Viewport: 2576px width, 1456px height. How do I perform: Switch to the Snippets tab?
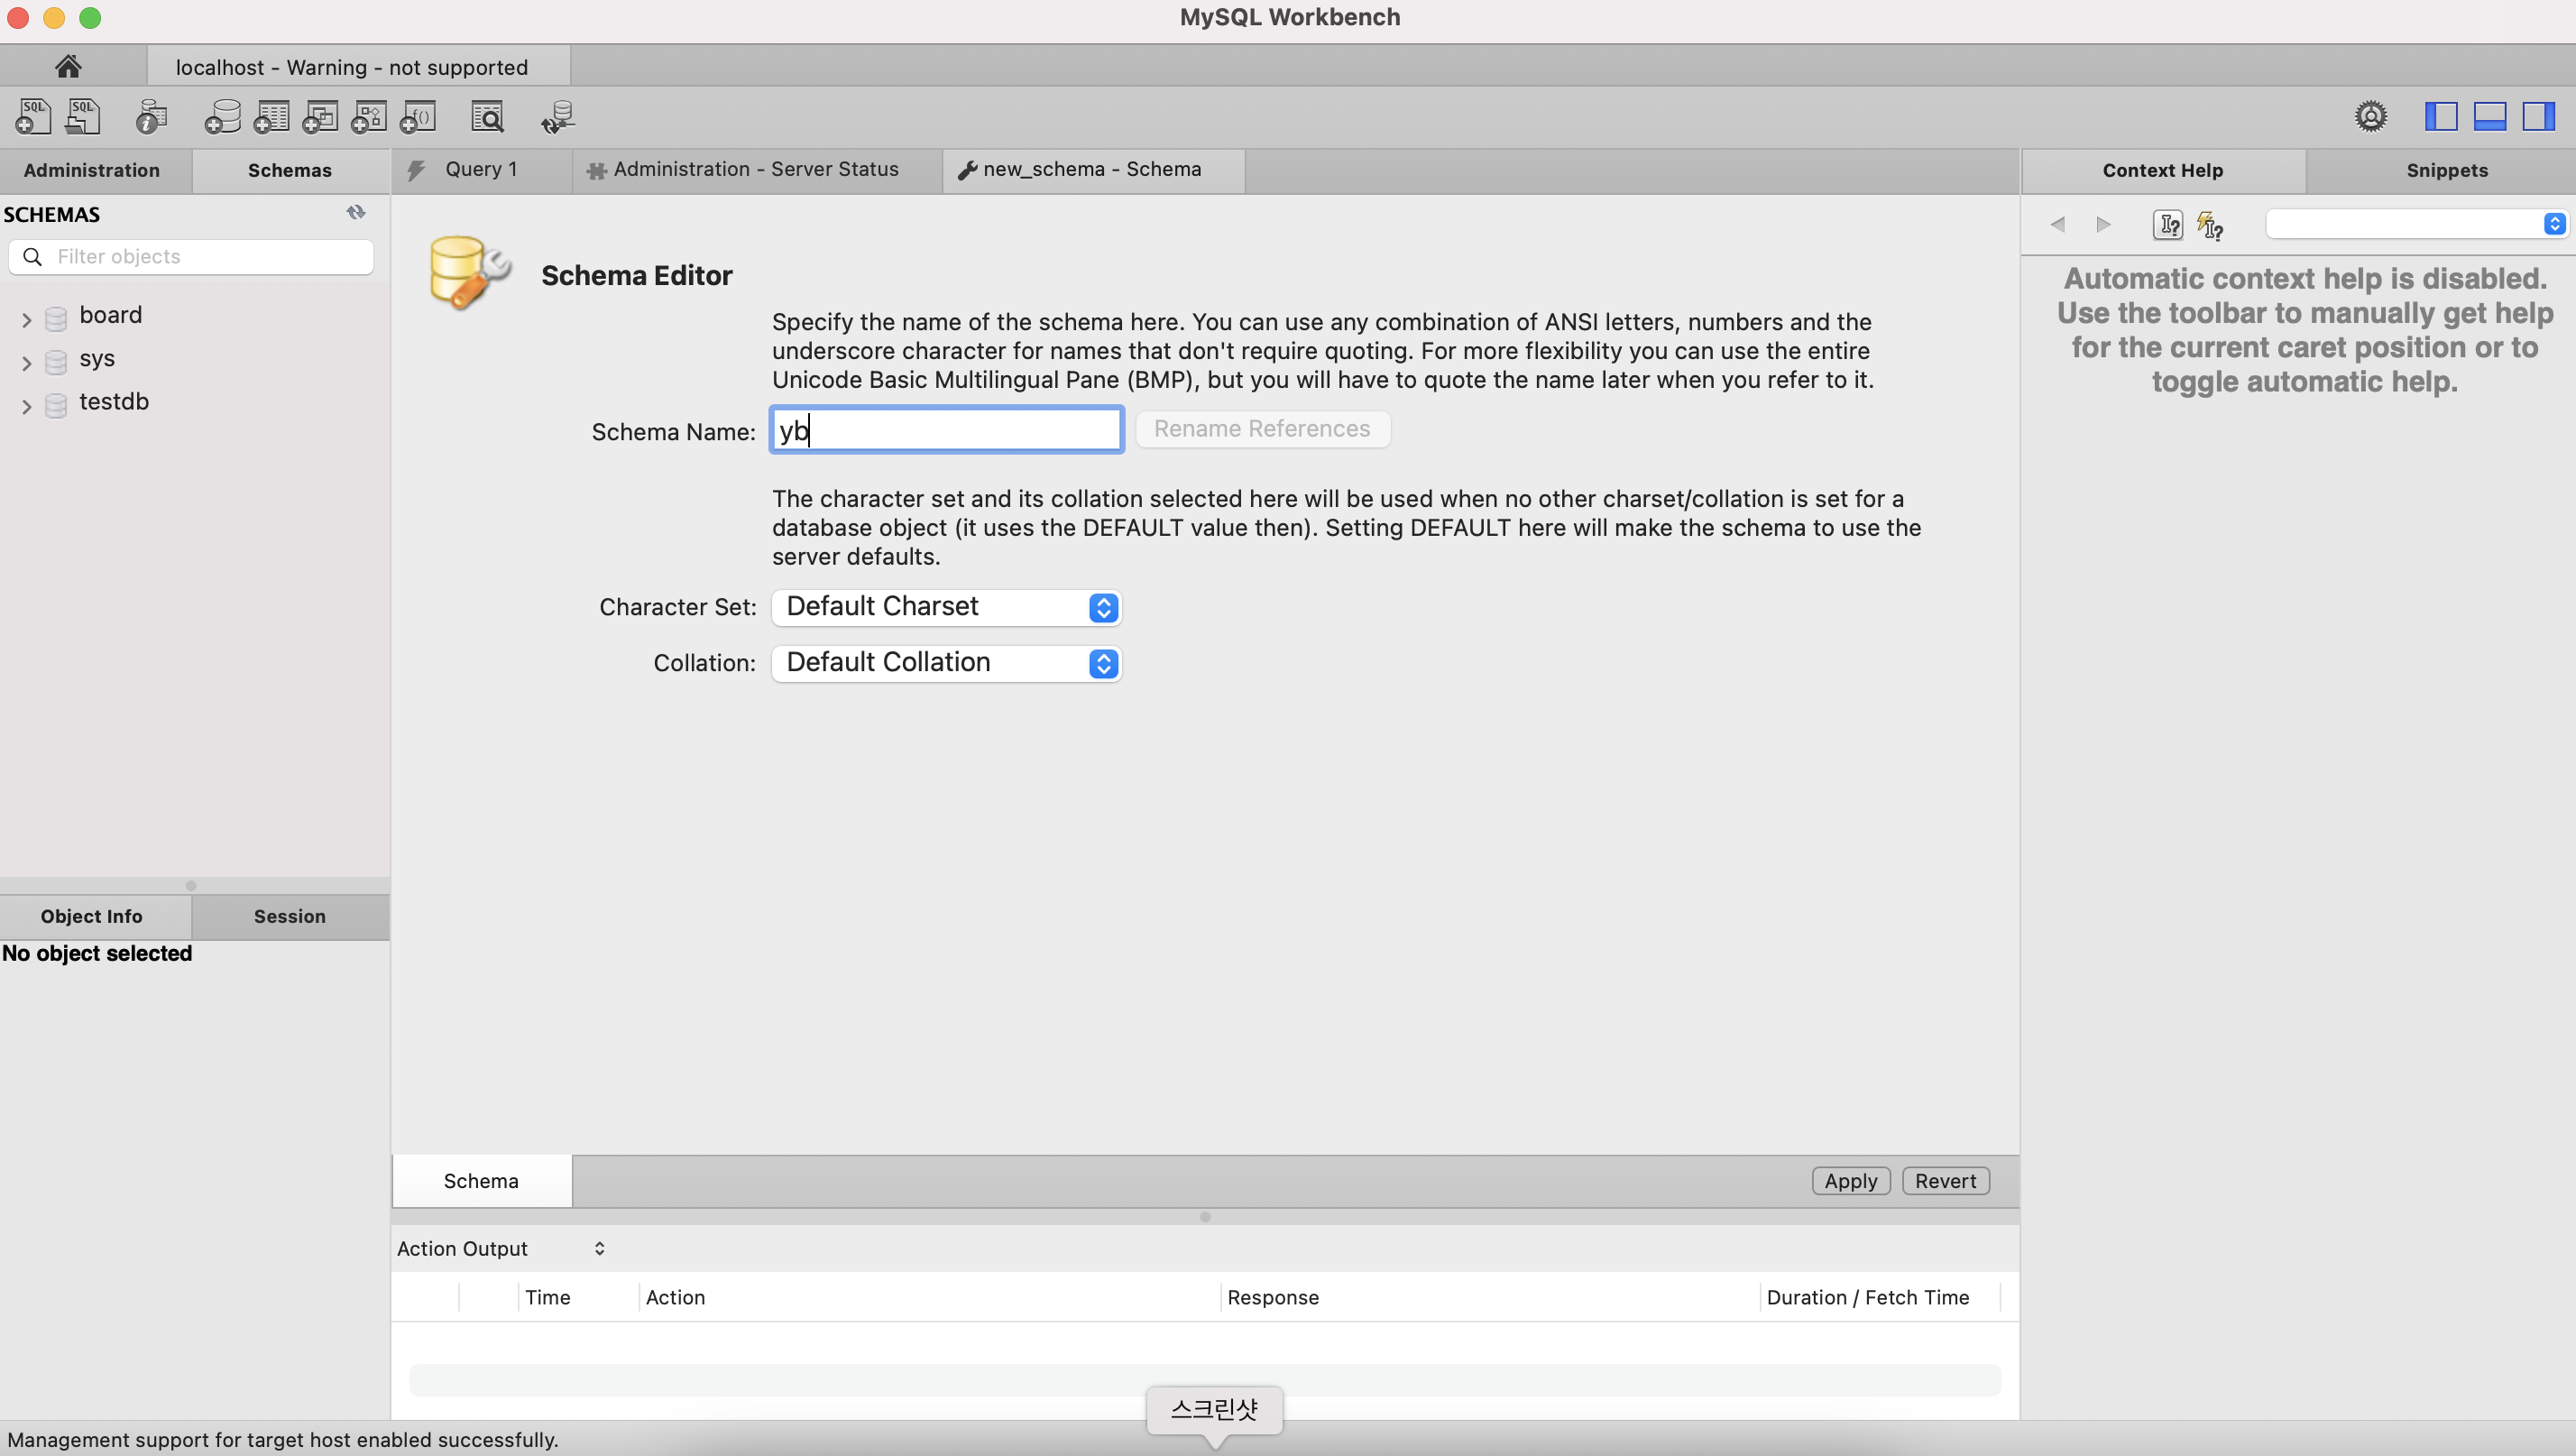click(x=2446, y=170)
